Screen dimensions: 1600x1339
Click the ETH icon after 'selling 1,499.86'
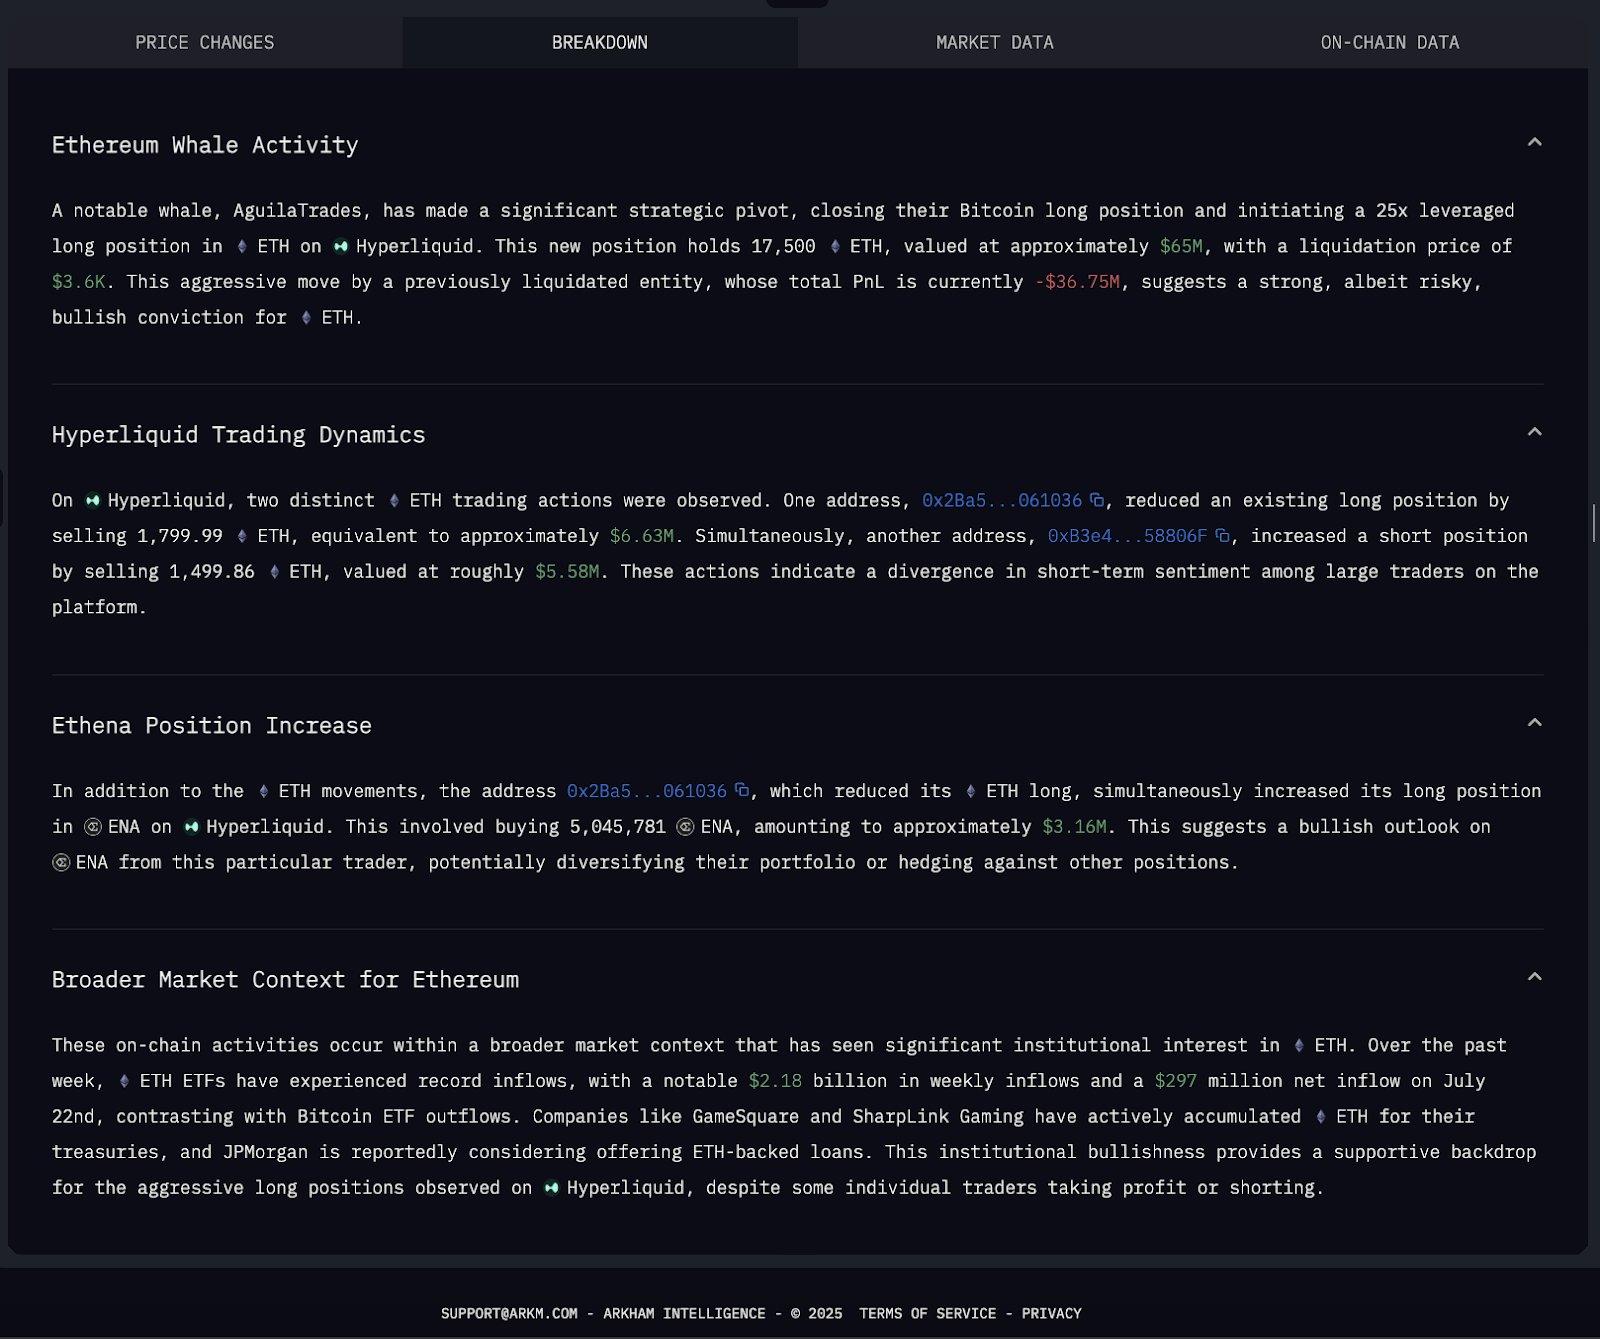pyautogui.click(x=274, y=572)
